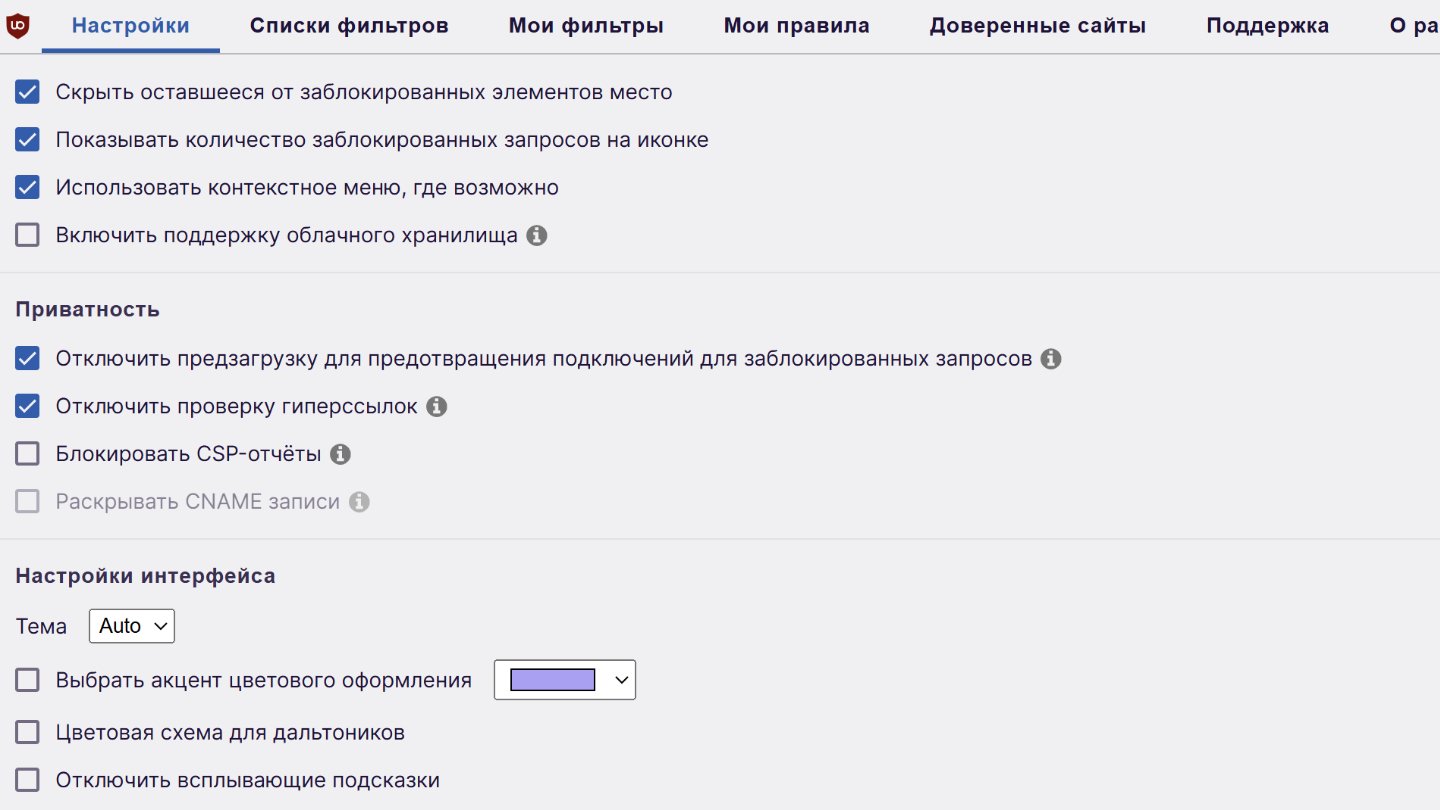1440x810 pixels.
Task: Click info icon next to CSP-отчёты
Action: tap(340, 454)
